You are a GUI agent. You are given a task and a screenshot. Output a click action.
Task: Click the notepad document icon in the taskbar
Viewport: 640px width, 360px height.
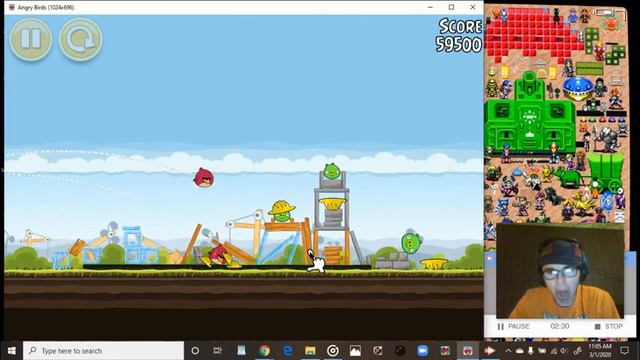(242, 351)
